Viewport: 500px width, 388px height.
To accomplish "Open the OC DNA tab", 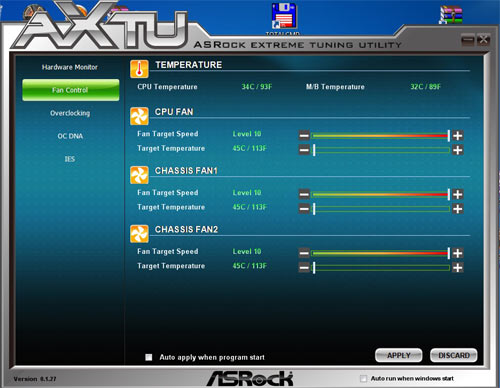I will (x=70, y=136).
